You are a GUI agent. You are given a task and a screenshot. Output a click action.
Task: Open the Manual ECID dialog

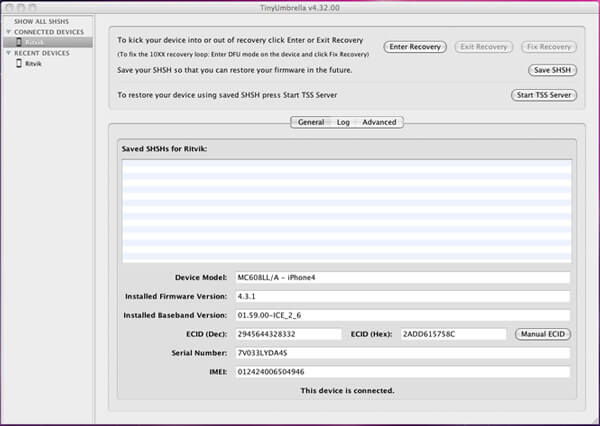[544, 334]
